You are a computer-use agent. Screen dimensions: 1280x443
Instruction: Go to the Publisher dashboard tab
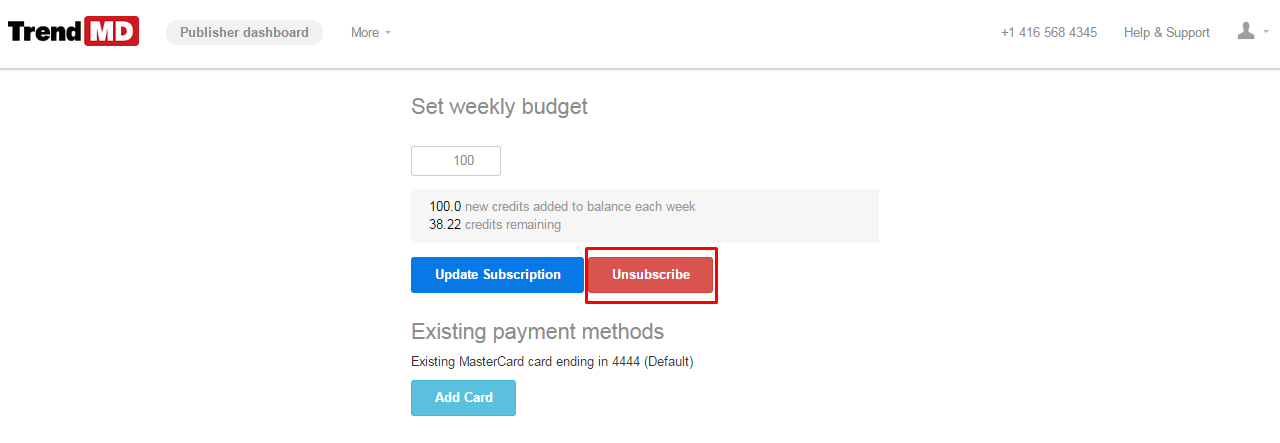244,32
